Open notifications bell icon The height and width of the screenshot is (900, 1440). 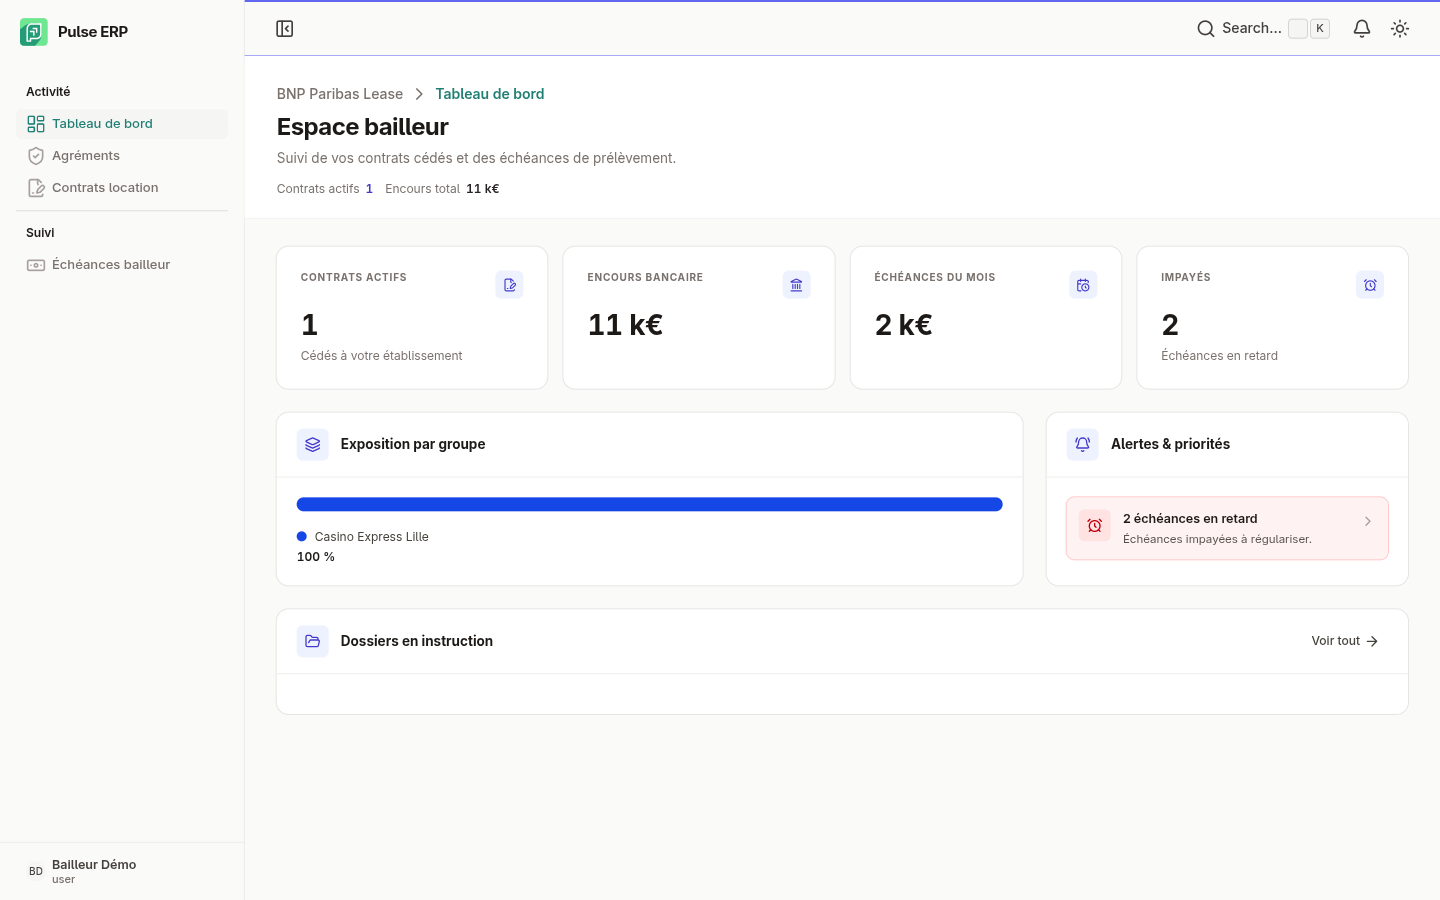pos(1362,29)
